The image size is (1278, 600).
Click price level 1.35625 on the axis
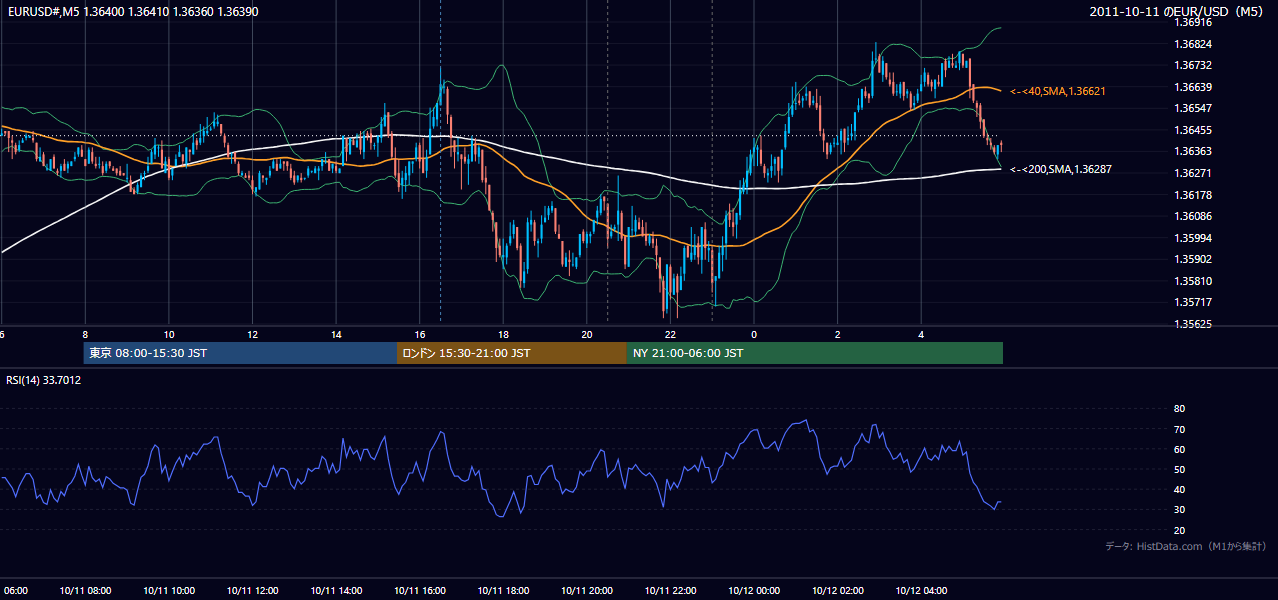1193,324
